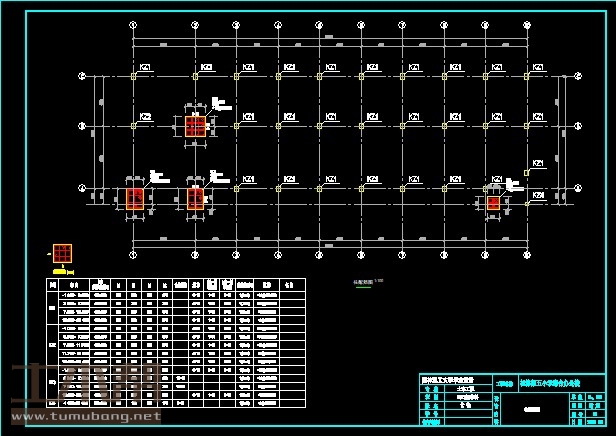Image resolution: width=616 pixels, height=436 pixels.
Task: Select the column schedule table header row
Action: coord(177,284)
